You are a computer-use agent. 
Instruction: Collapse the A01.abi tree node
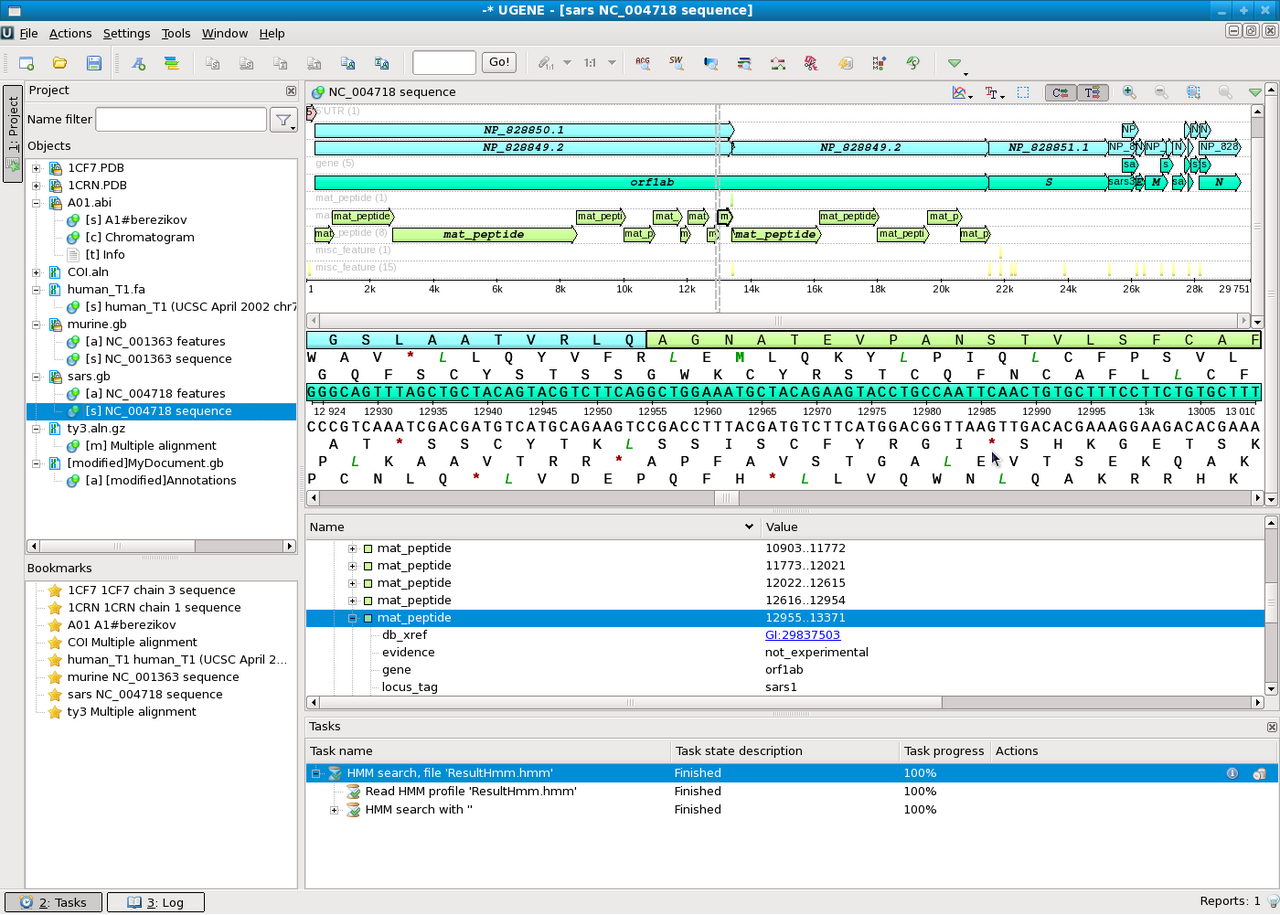[37, 203]
